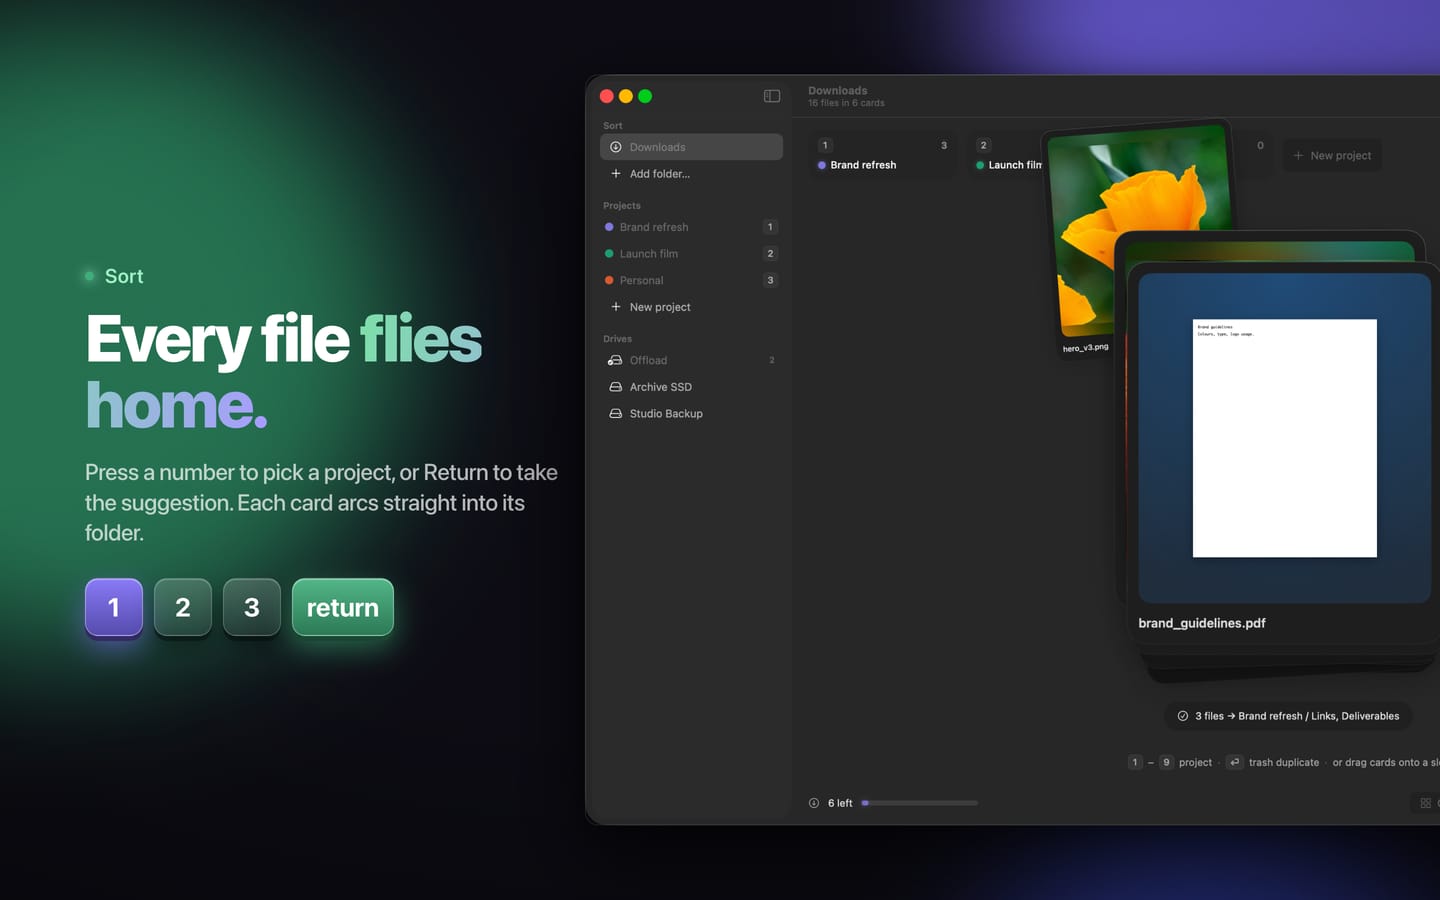Click the Launch film project slot in header
Image resolution: width=1440 pixels, height=900 pixels.
coord(1006,155)
